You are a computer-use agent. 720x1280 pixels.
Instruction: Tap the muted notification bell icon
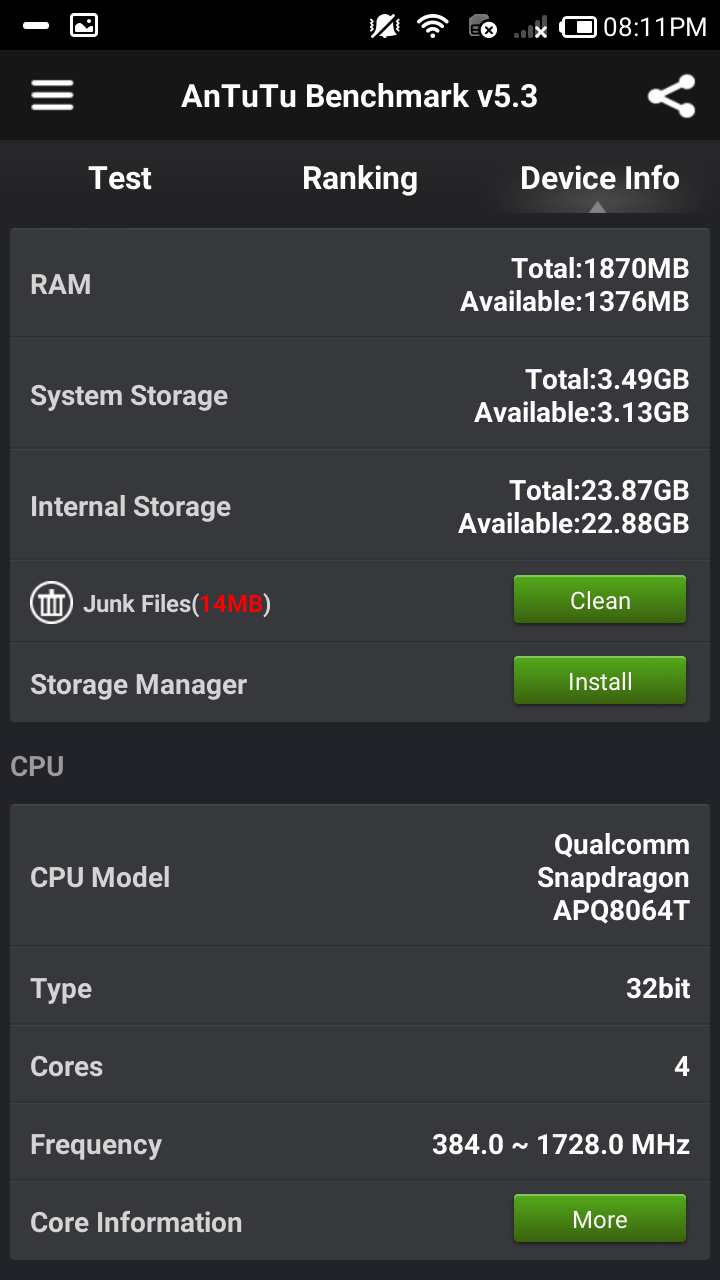tap(385, 27)
